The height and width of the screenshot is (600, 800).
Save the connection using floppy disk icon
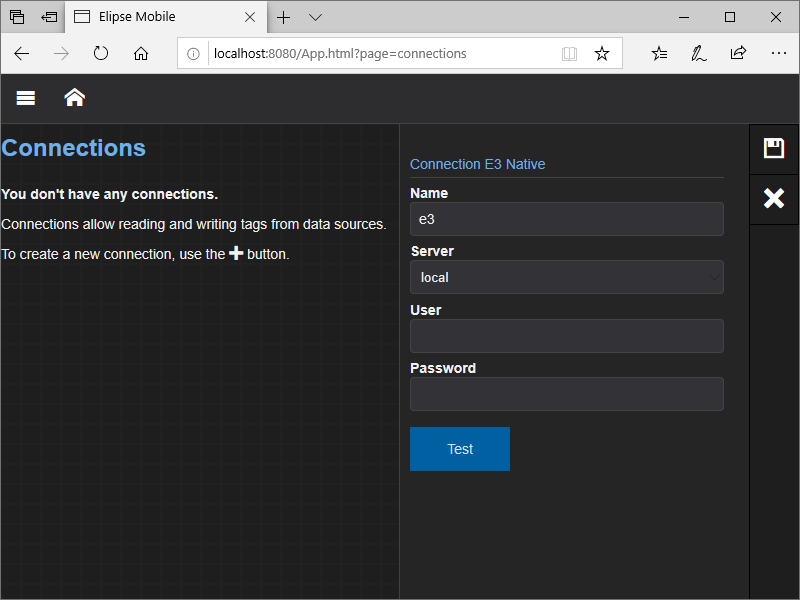click(773, 148)
